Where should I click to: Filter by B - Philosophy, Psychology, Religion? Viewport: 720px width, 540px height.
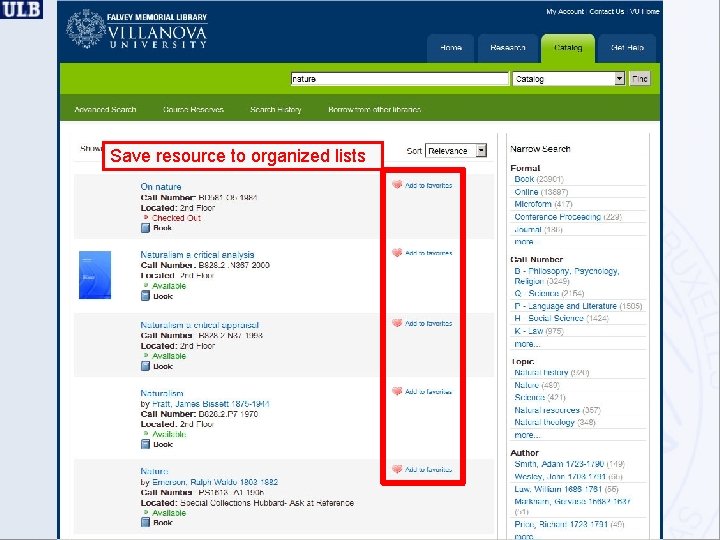click(x=567, y=276)
